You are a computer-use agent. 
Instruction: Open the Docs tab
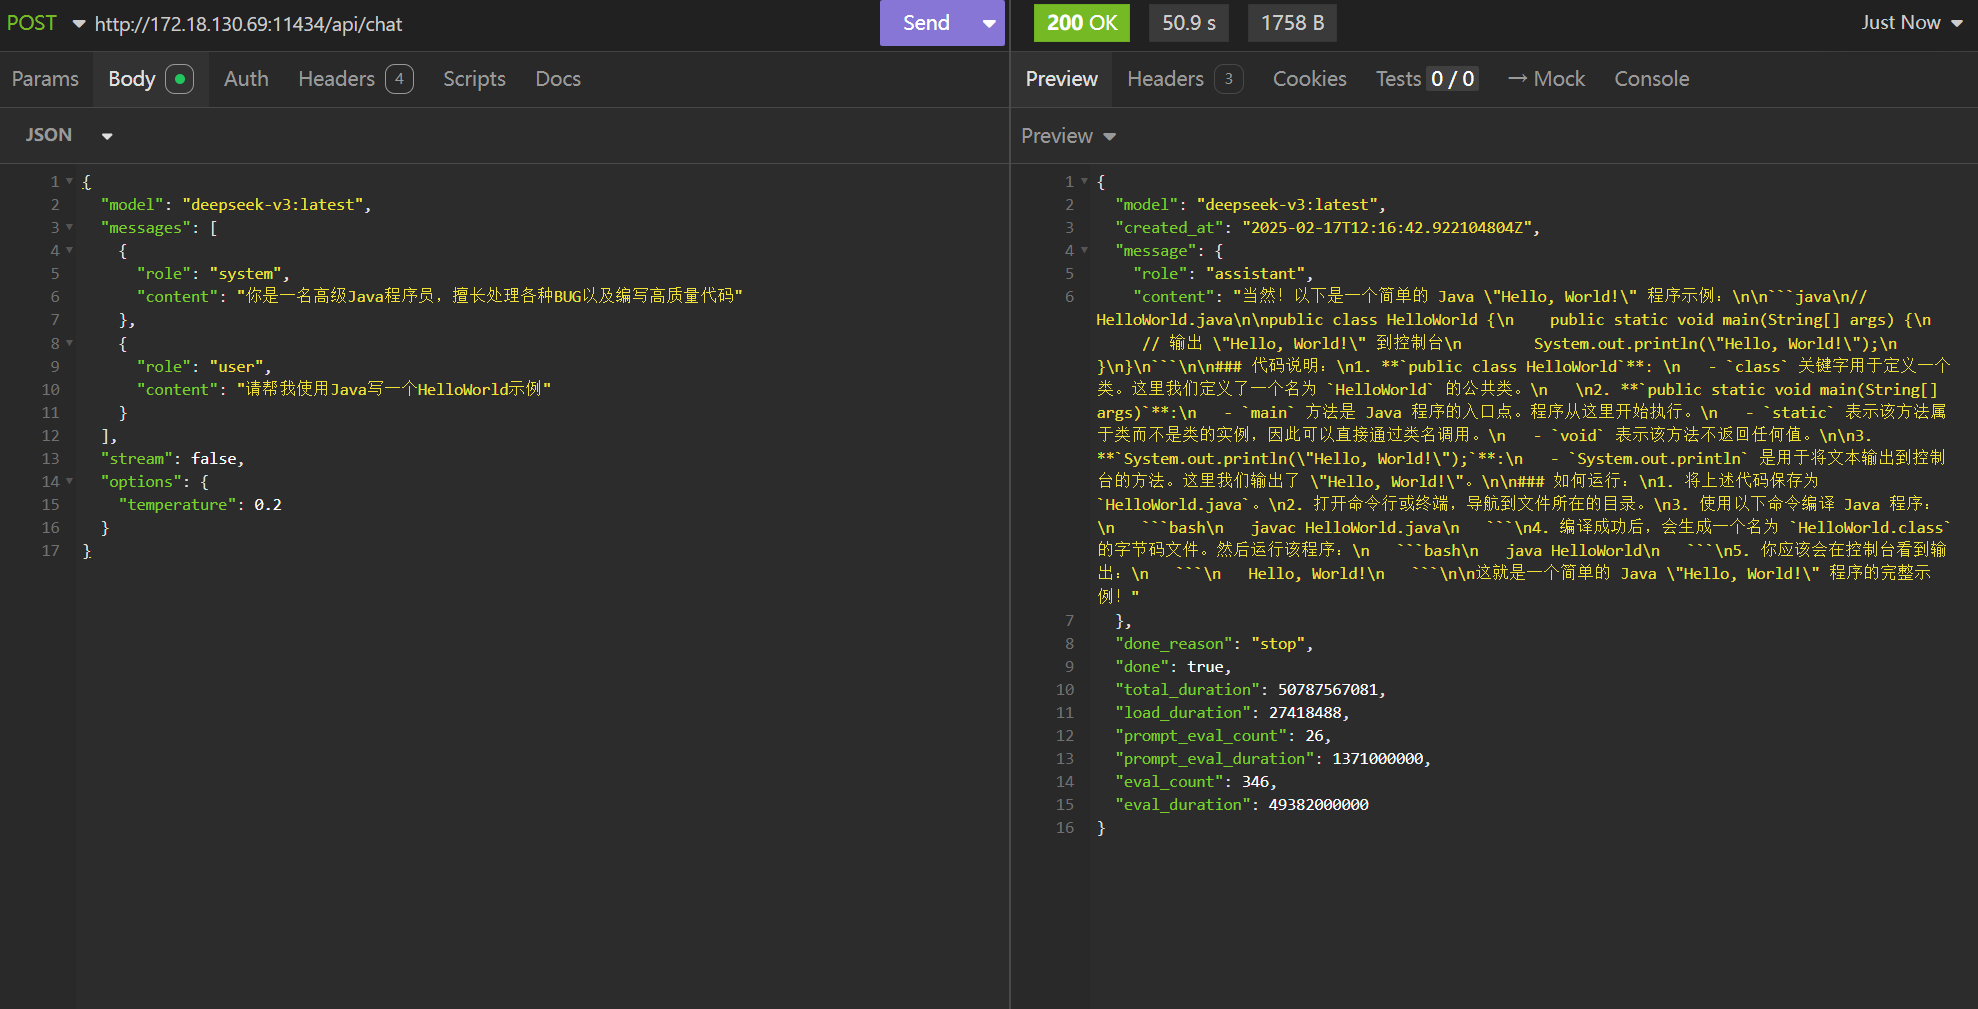click(x=558, y=79)
